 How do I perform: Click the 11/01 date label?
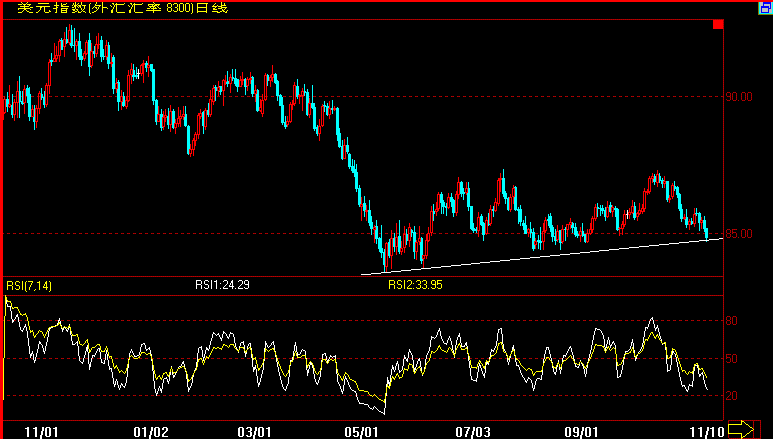tap(41, 433)
